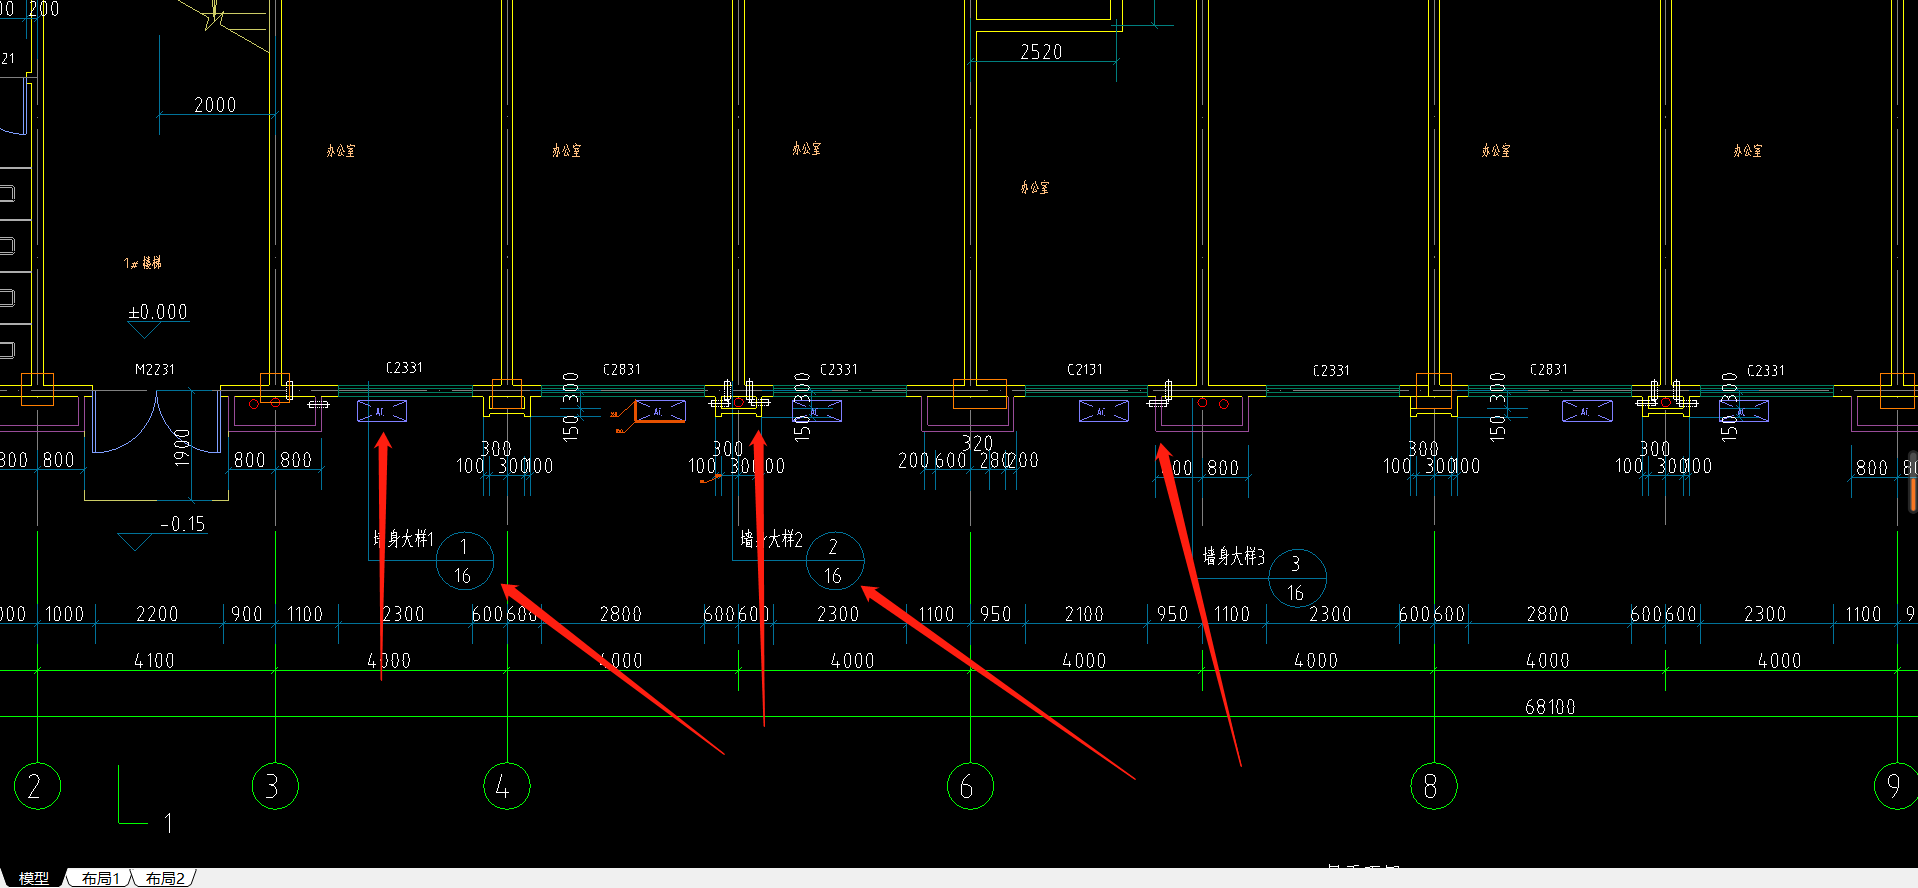Click the 2100 dimension text
The width and height of the screenshot is (1918, 888).
1084,614
